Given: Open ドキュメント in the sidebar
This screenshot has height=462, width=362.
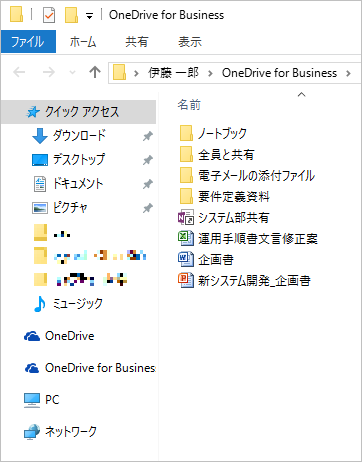Looking at the screenshot, I should tap(78, 183).
